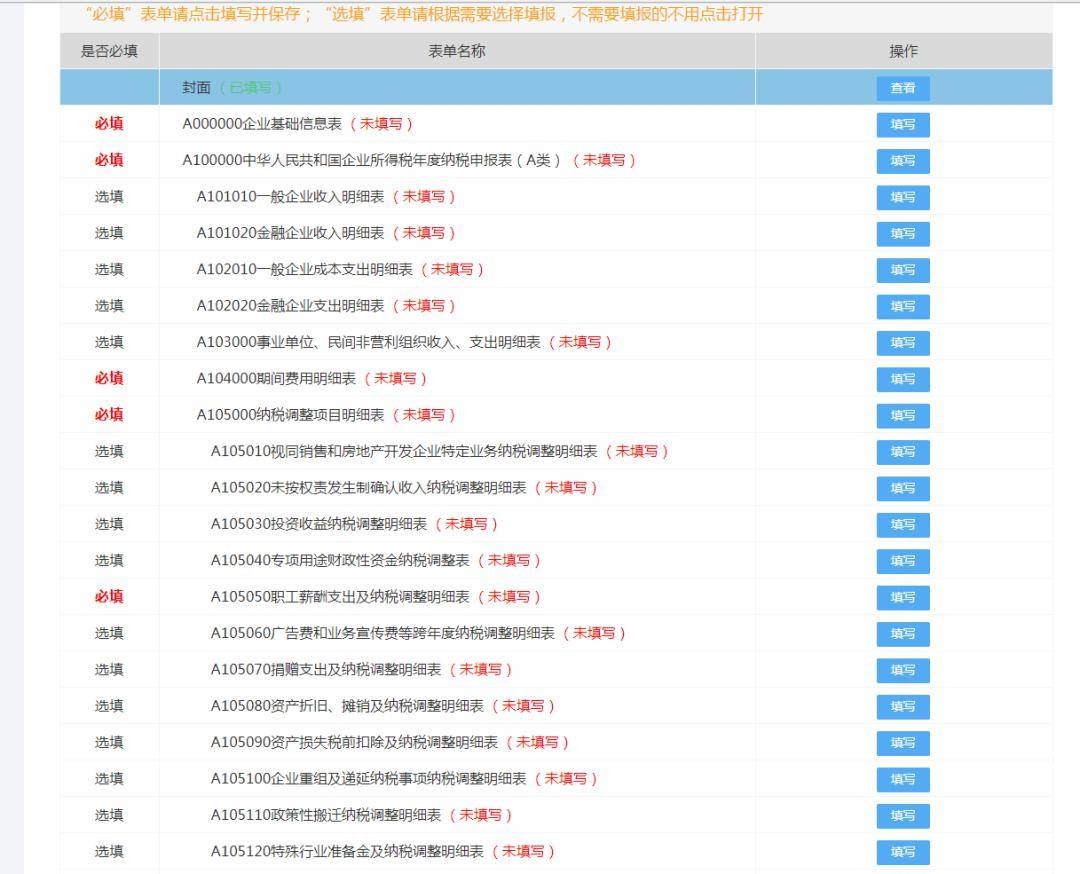Click 填写 for A102020金融企业支出明细表
This screenshot has height=874, width=1080.
pyautogui.click(x=903, y=306)
